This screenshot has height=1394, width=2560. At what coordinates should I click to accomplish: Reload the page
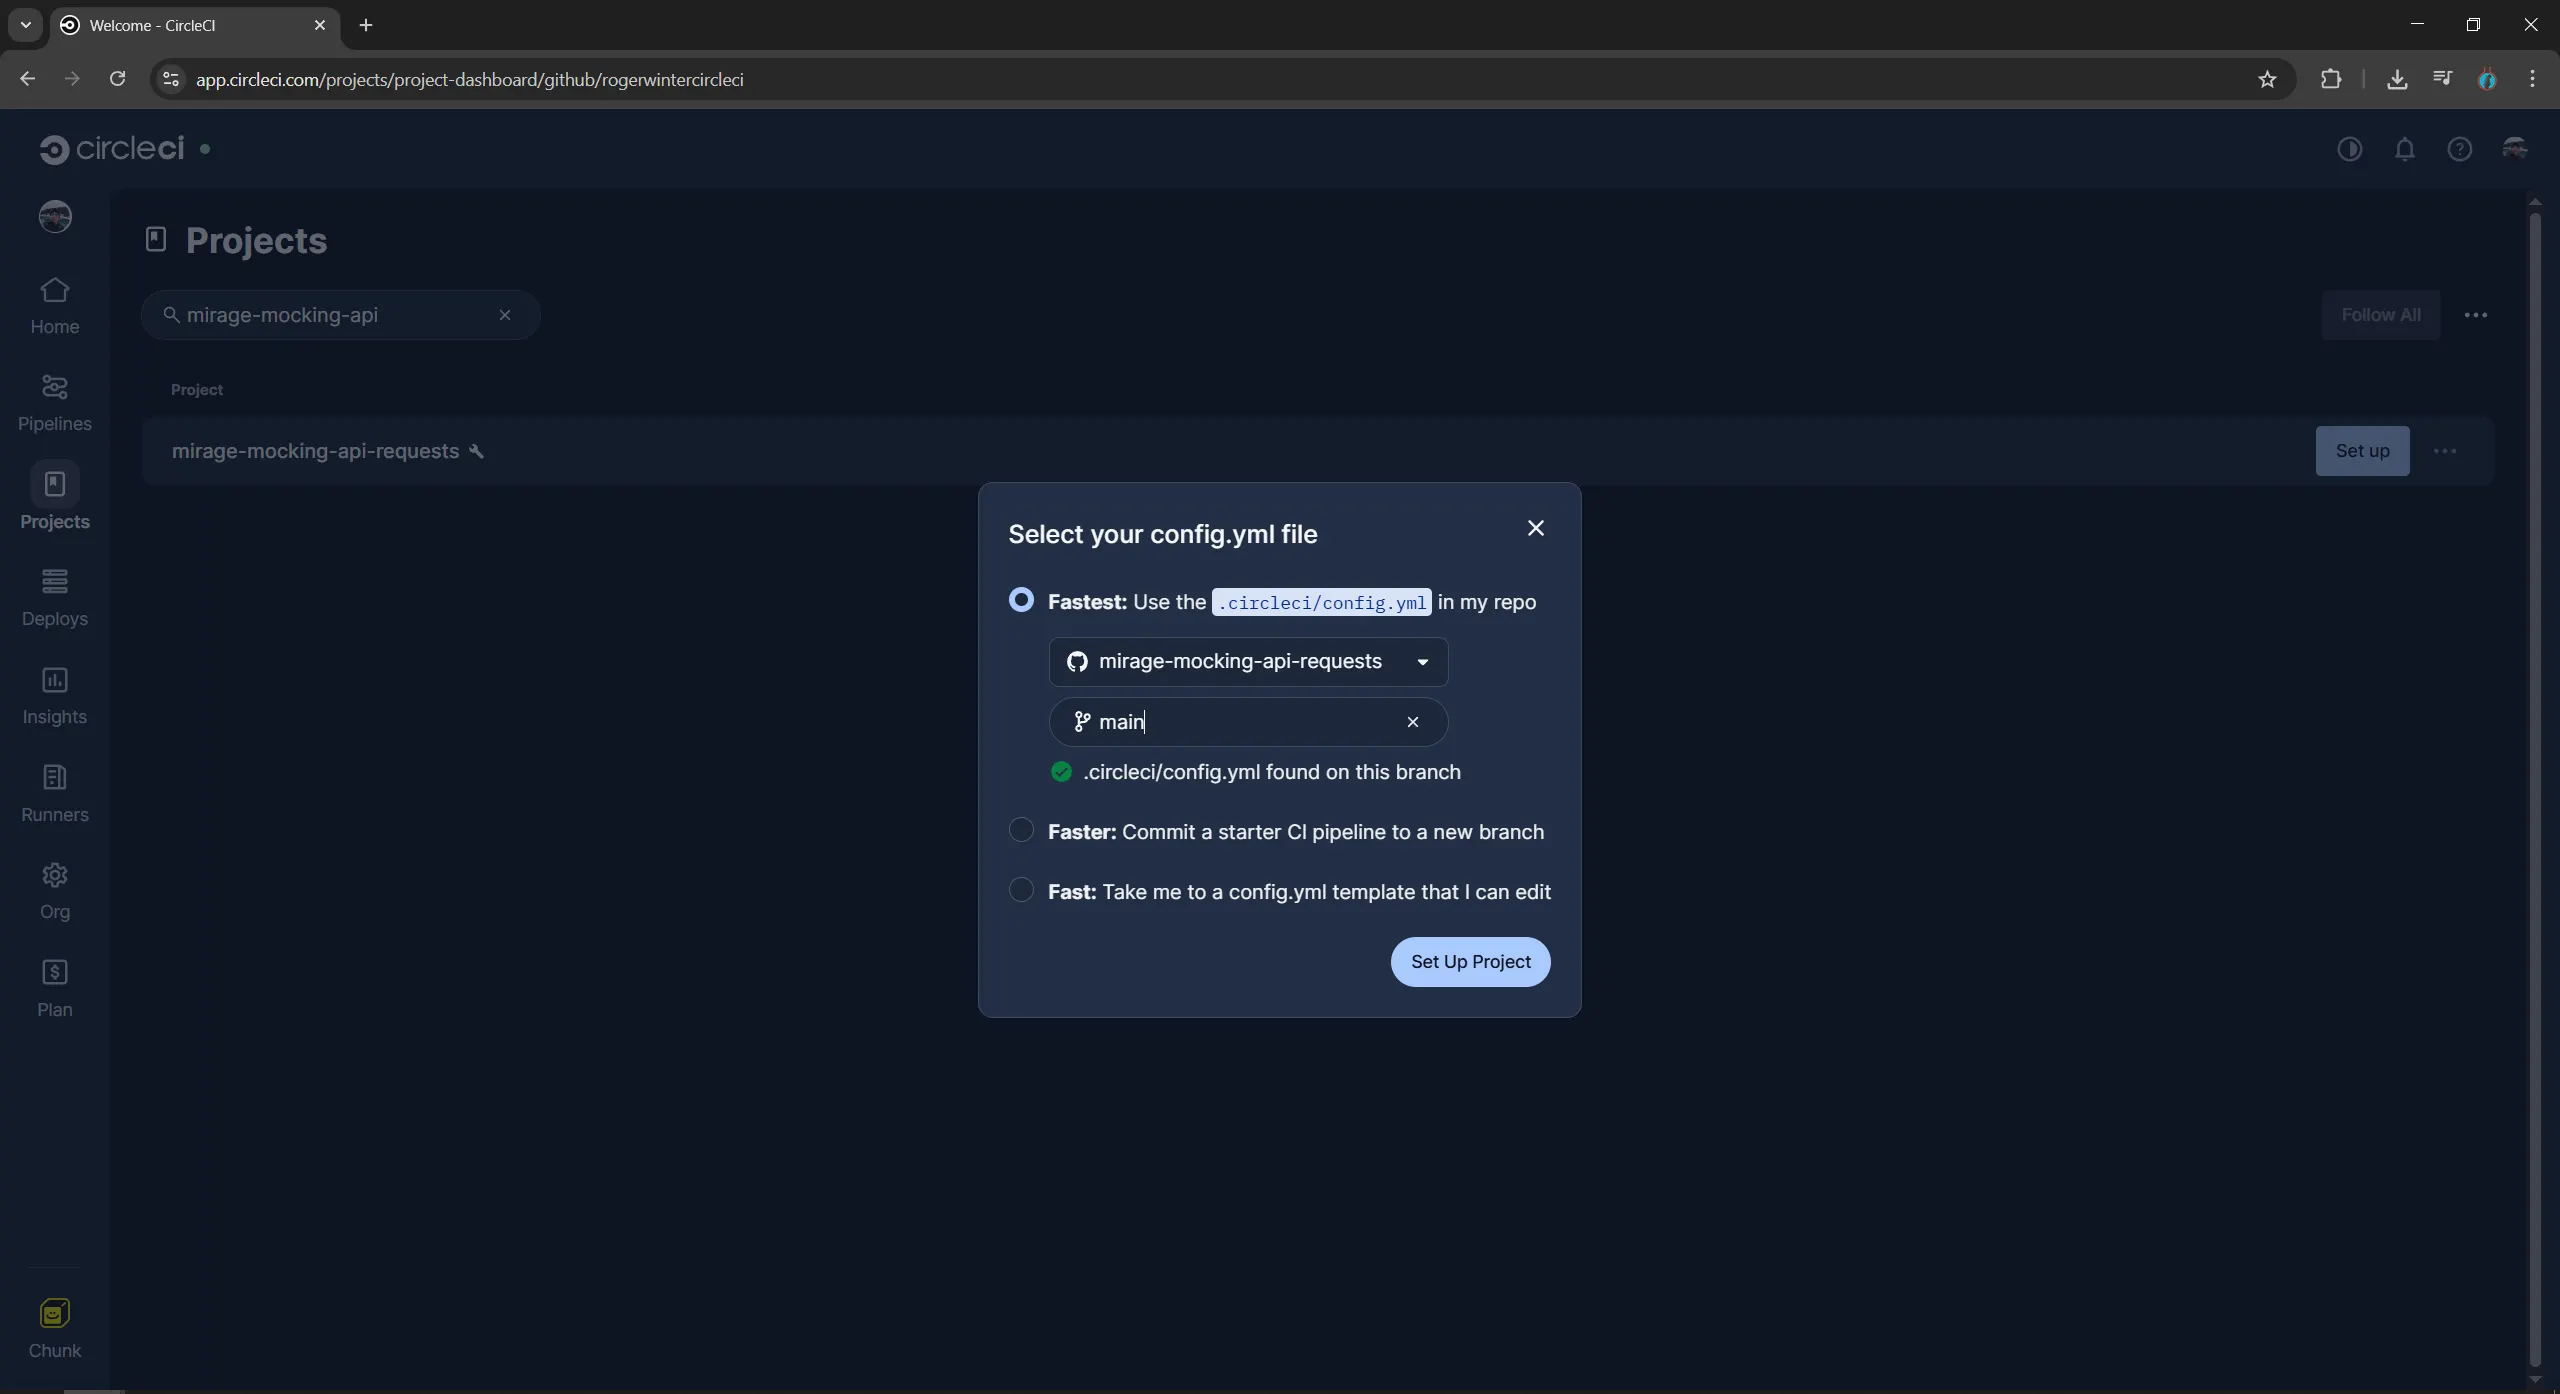117,79
